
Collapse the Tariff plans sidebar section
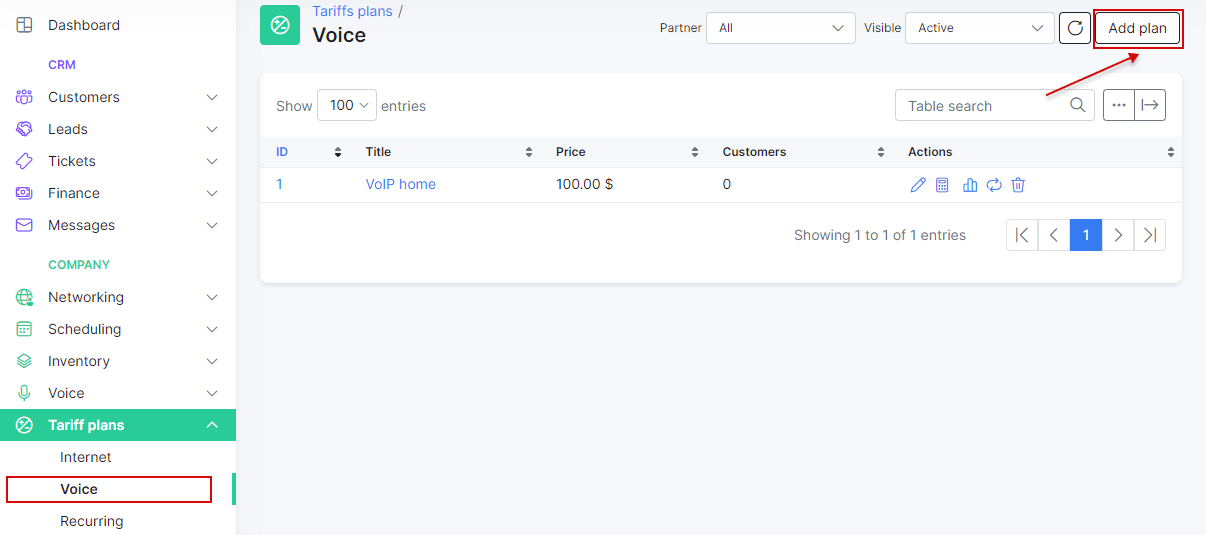click(118, 425)
